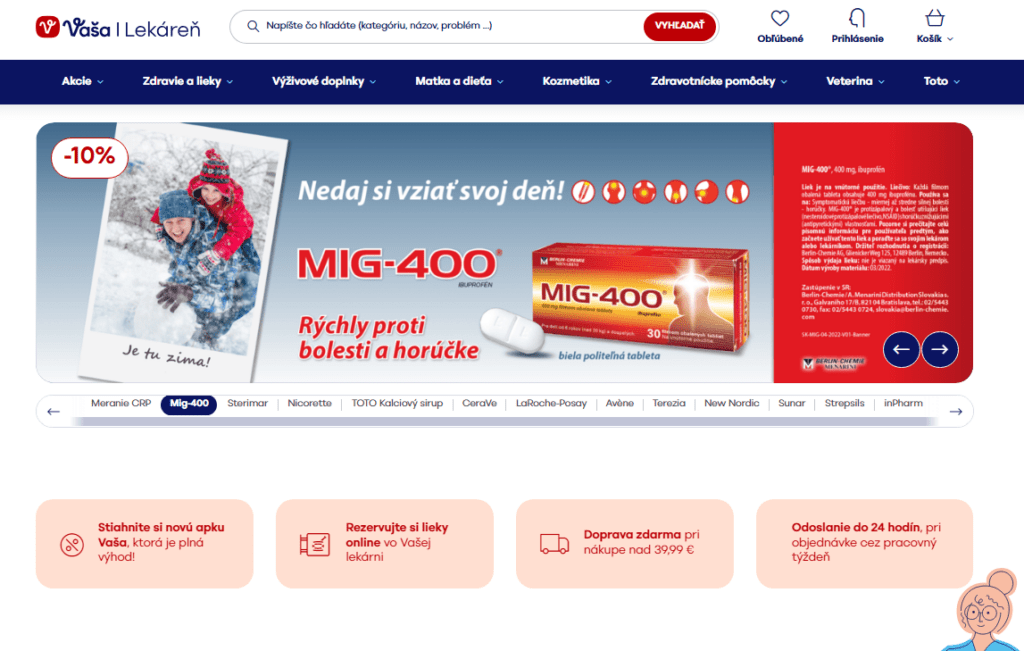Viewport: 1024px width, 651px height.
Task: Select the Avène tab
Action: (x=620, y=404)
